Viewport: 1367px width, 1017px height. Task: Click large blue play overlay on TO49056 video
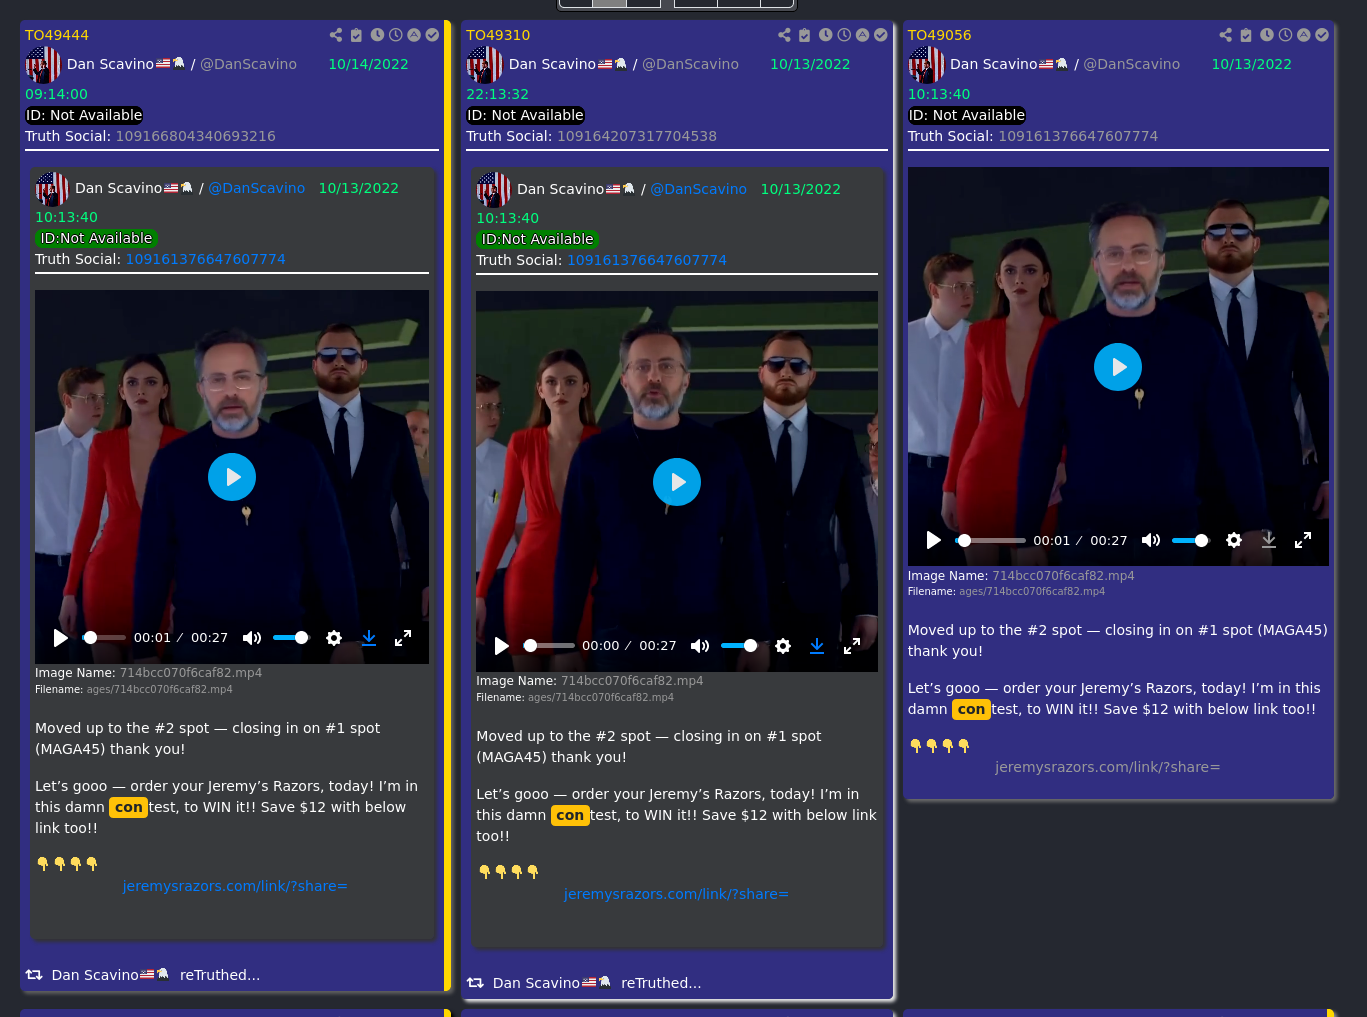tap(1118, 367)
